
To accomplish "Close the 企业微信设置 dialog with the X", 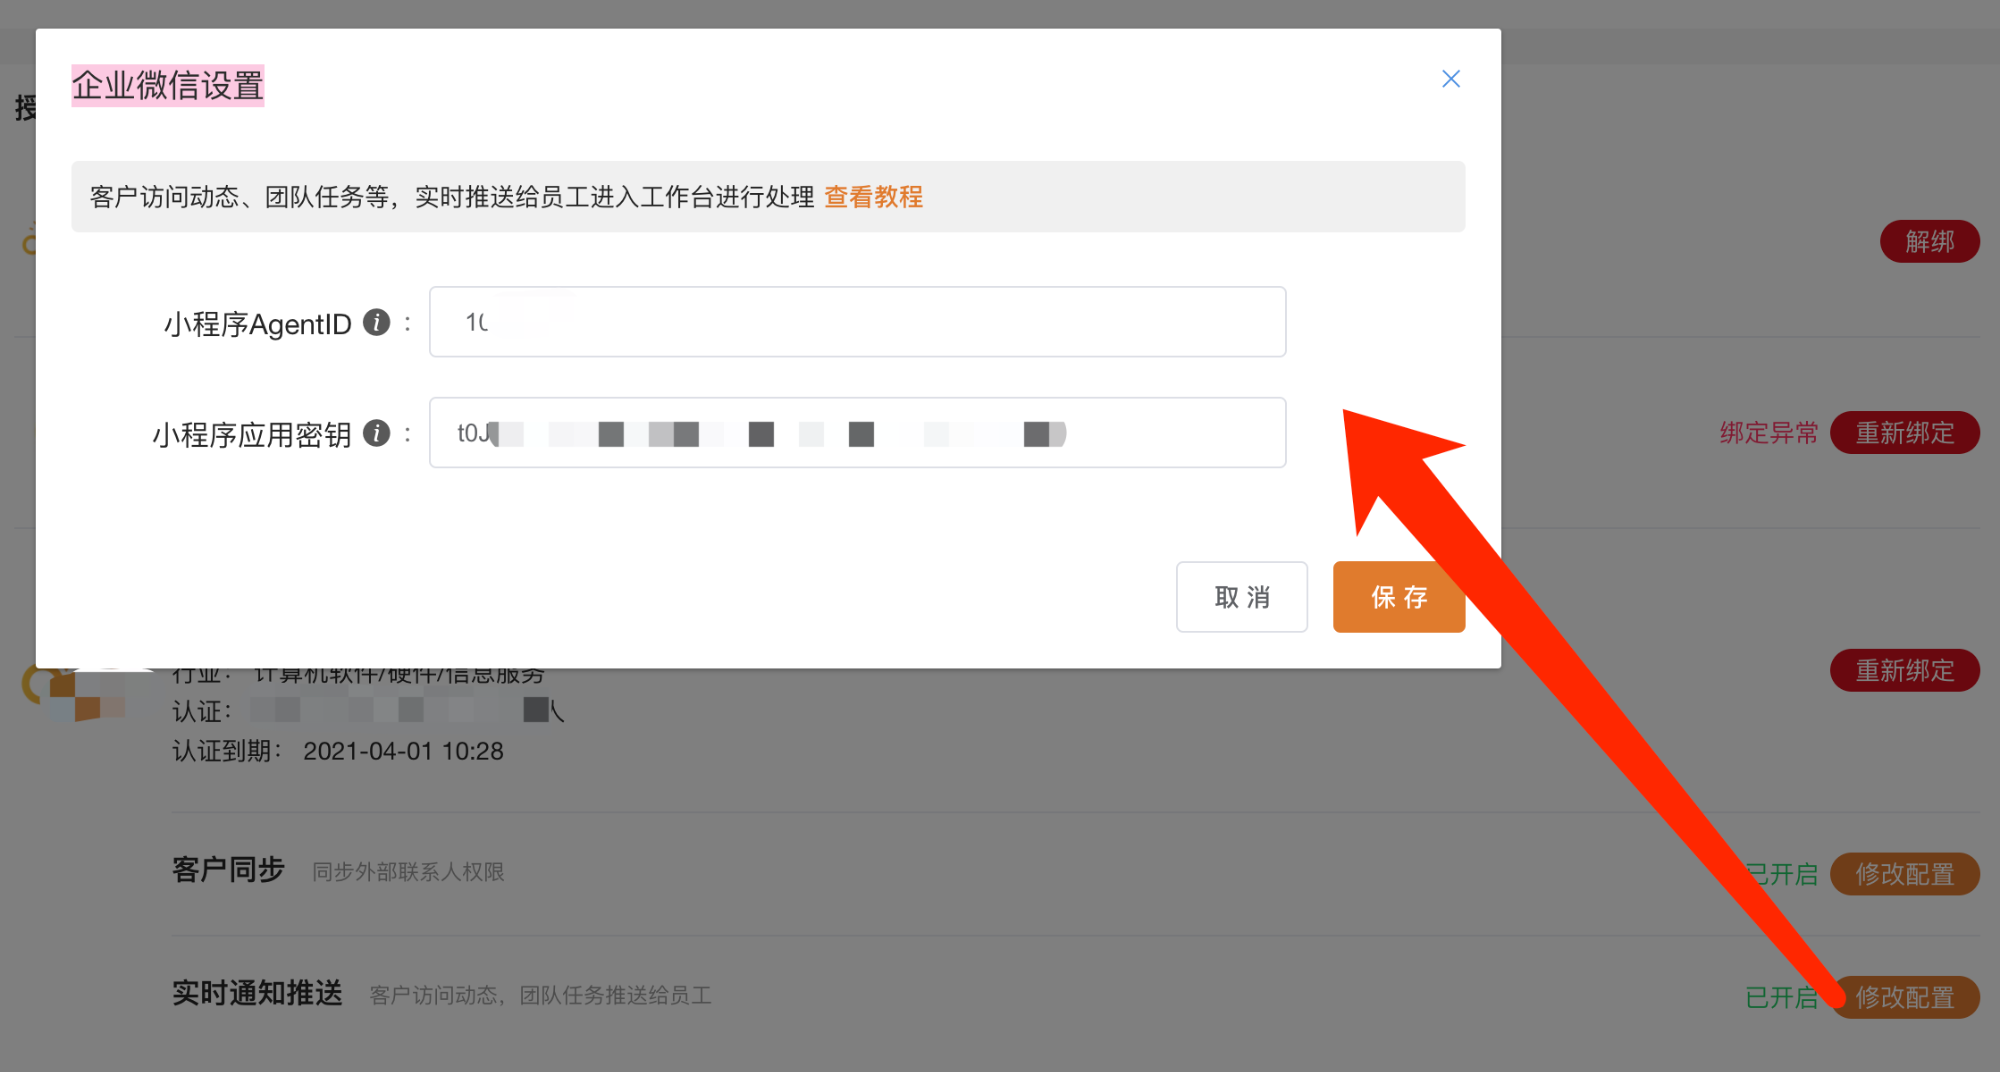I will tap(1450, 79).
